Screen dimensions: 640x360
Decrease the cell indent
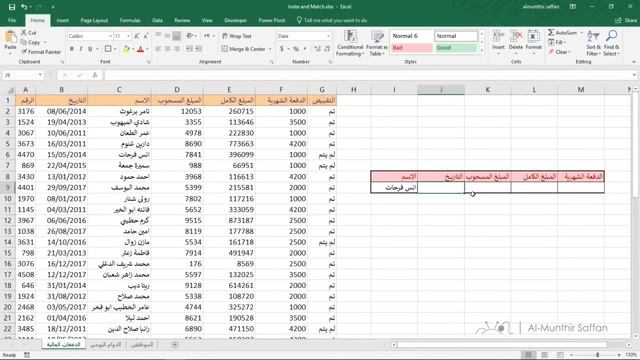click(x=189, y=49)
